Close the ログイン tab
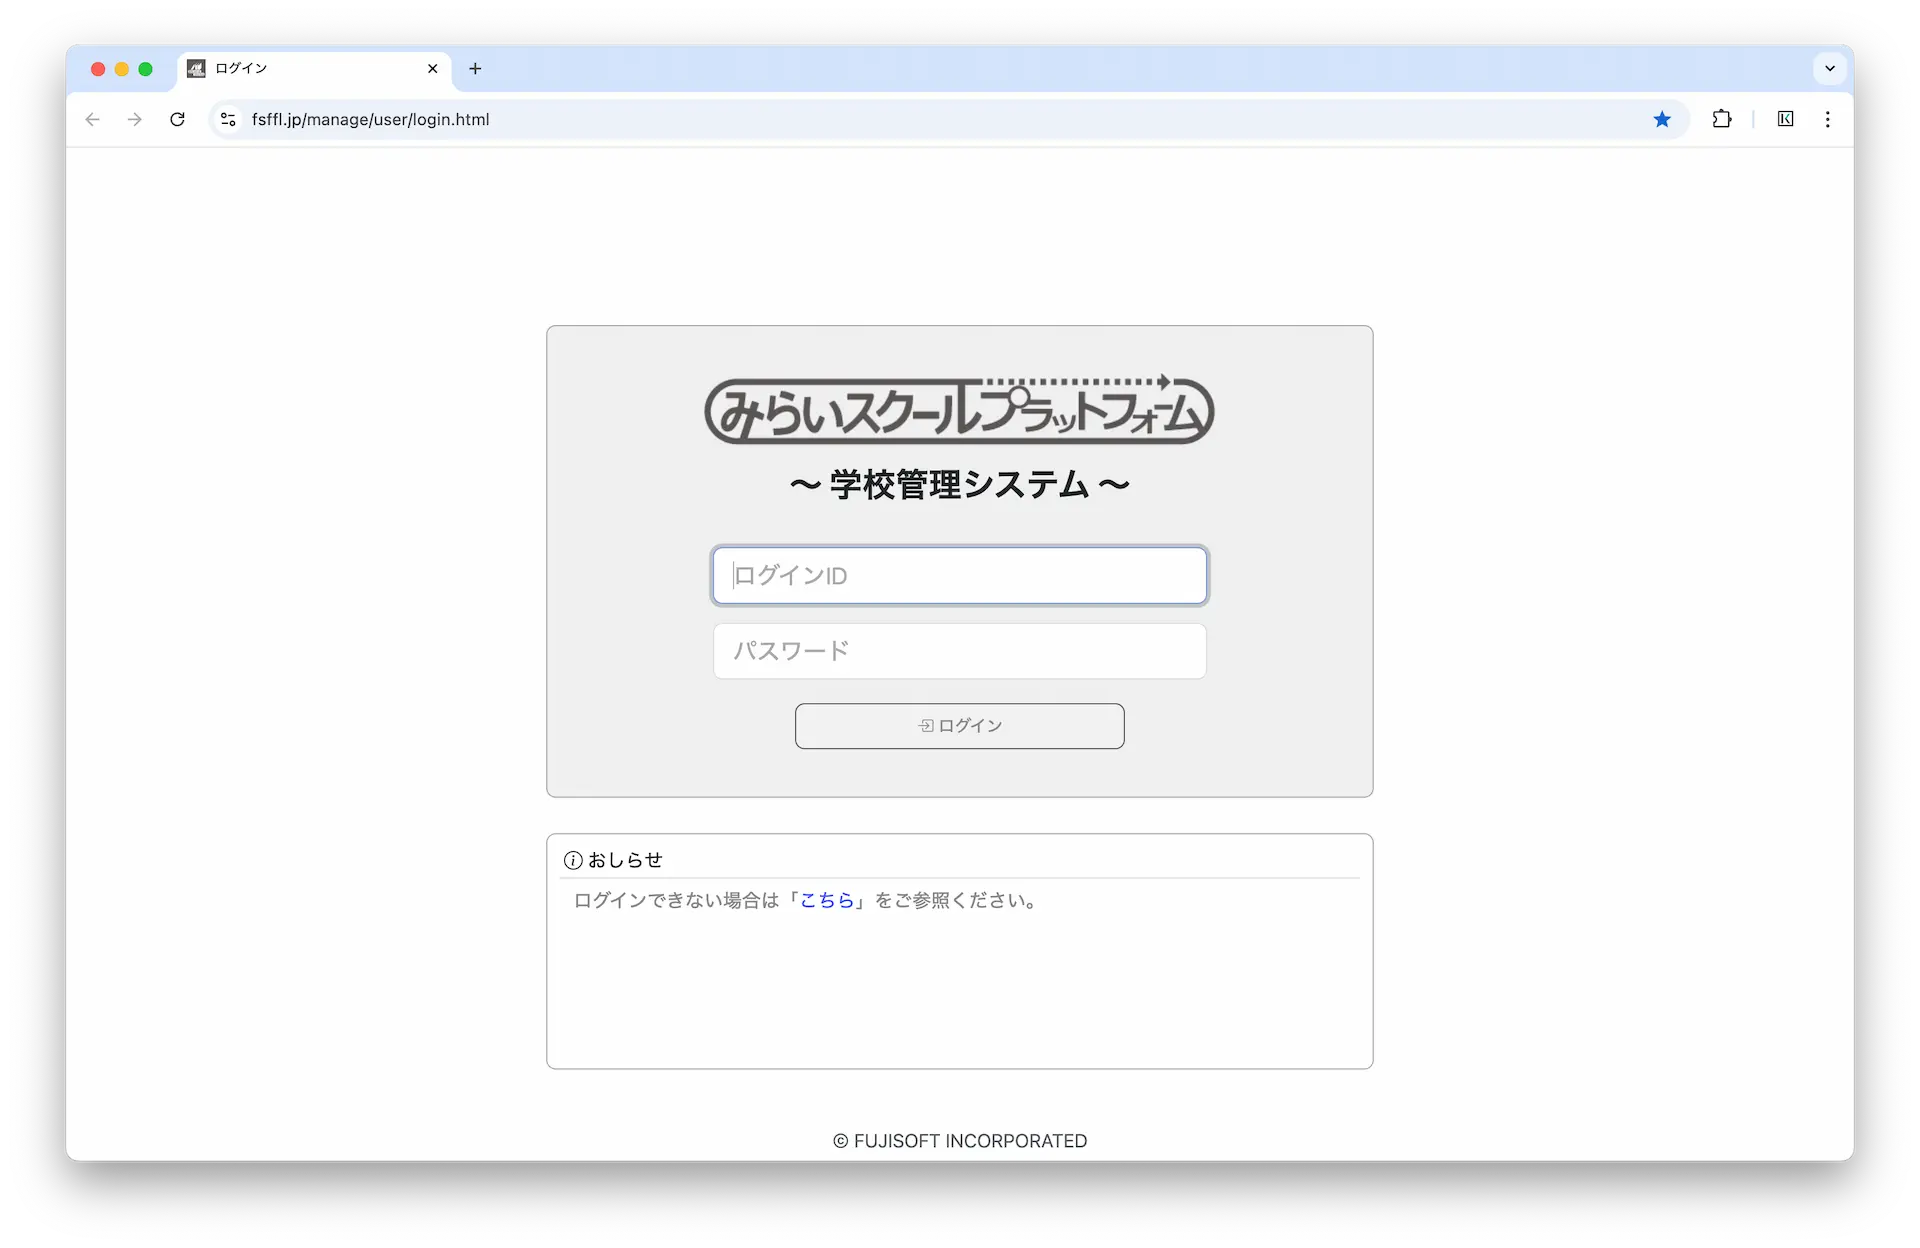Screen dimensions: 1920x1248 point(432,68)
